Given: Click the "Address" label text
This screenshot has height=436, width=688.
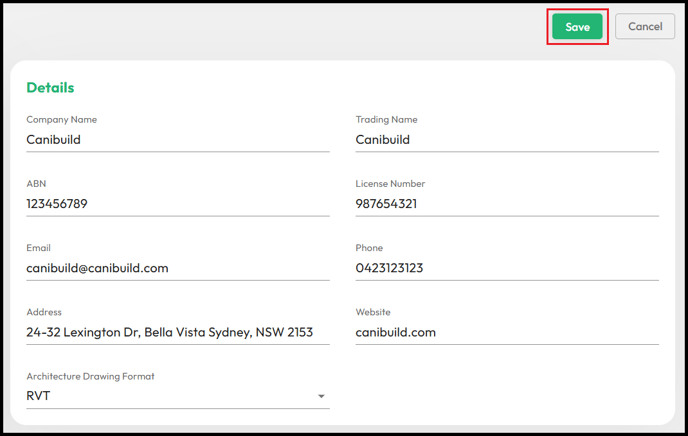Looking at the screenshot, I should pos(44,312).
